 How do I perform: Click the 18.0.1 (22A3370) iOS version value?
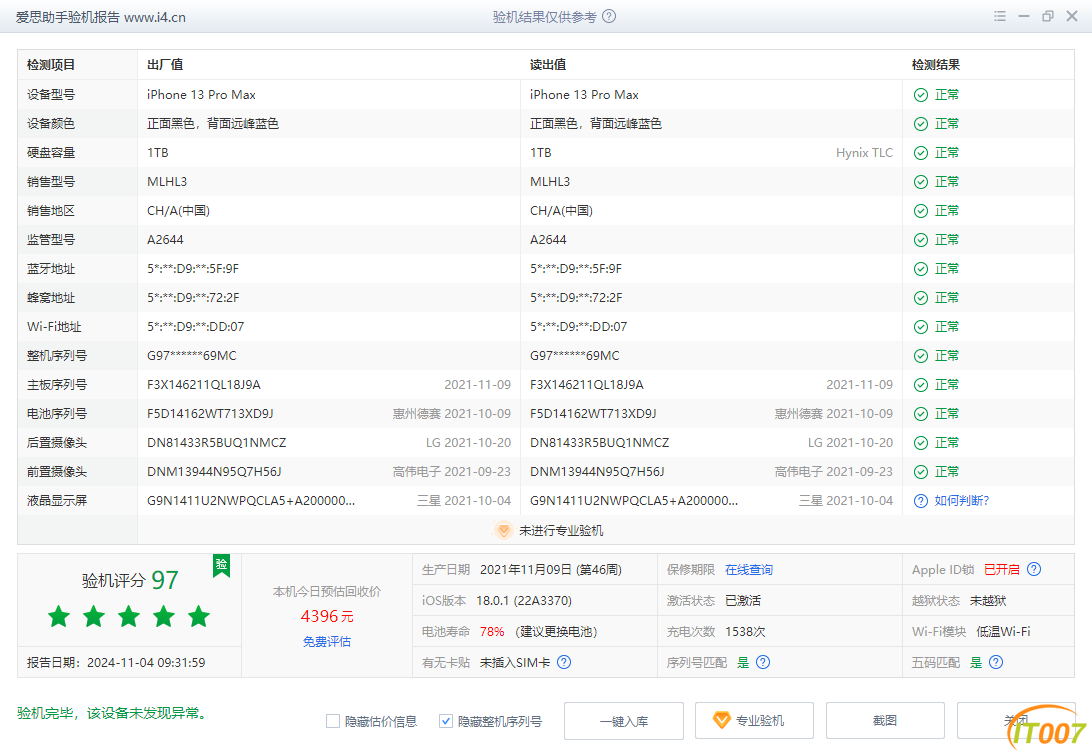[x=524, y=601]
